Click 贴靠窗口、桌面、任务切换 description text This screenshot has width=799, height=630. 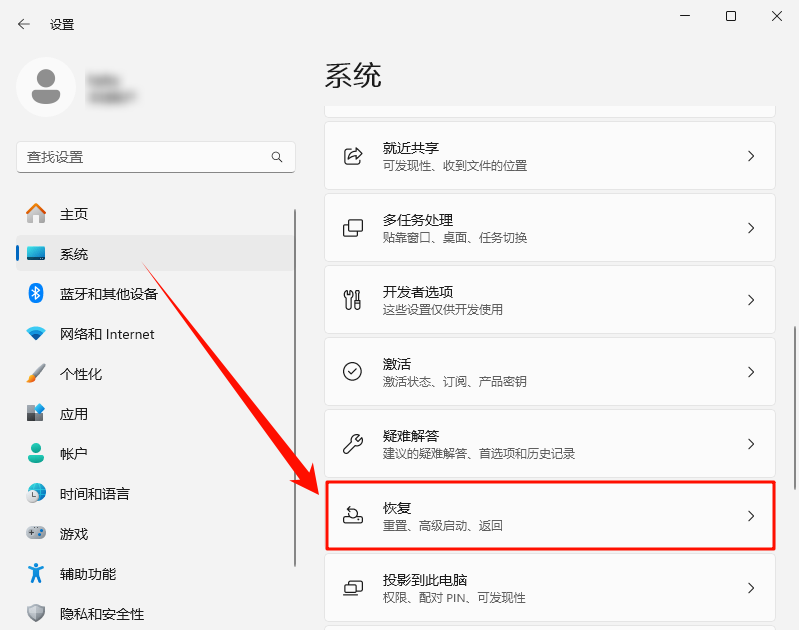455,238
